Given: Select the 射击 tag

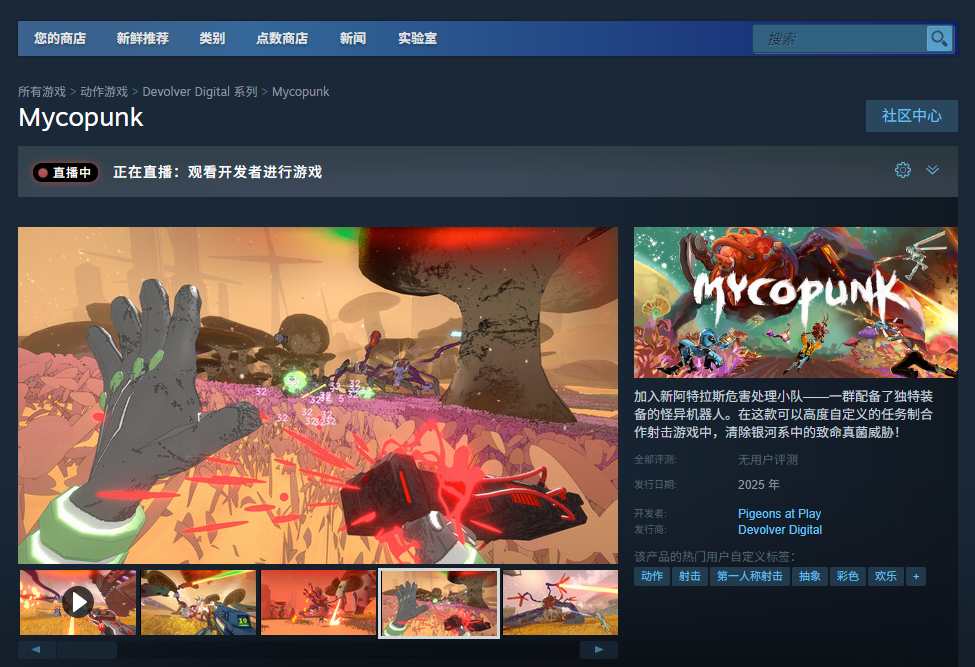Looking at the screenshot, I should click(690, 576).
